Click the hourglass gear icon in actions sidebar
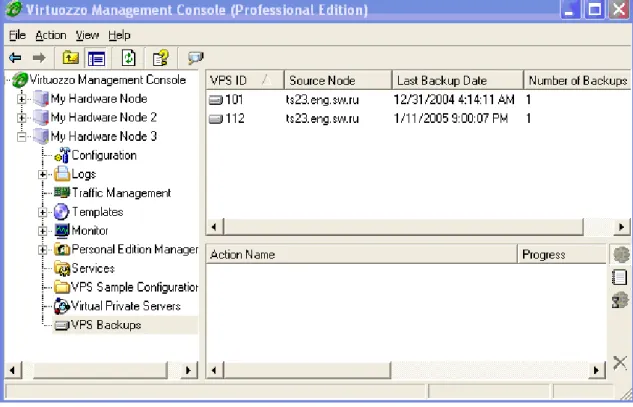This screenshot has height=407, width=633. pos(620,301)
